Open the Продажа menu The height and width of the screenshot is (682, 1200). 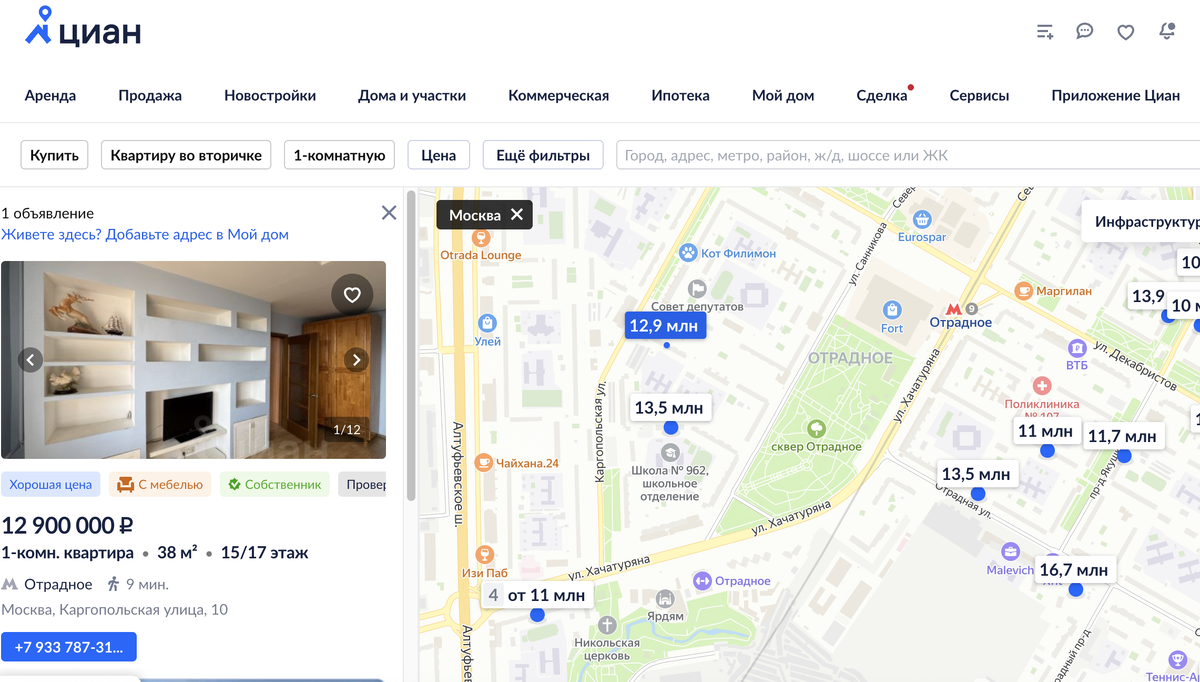click(150, 96)
